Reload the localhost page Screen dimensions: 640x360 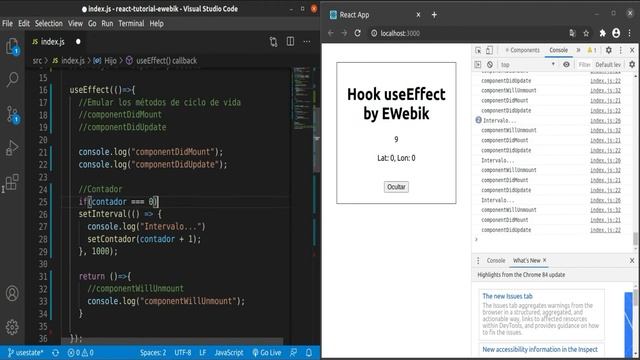coord(358,33)
